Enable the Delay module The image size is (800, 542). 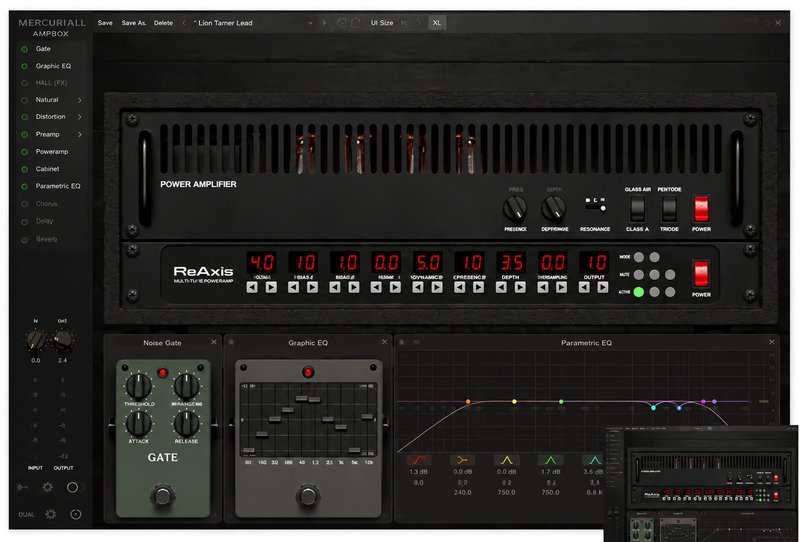(24, 222)
